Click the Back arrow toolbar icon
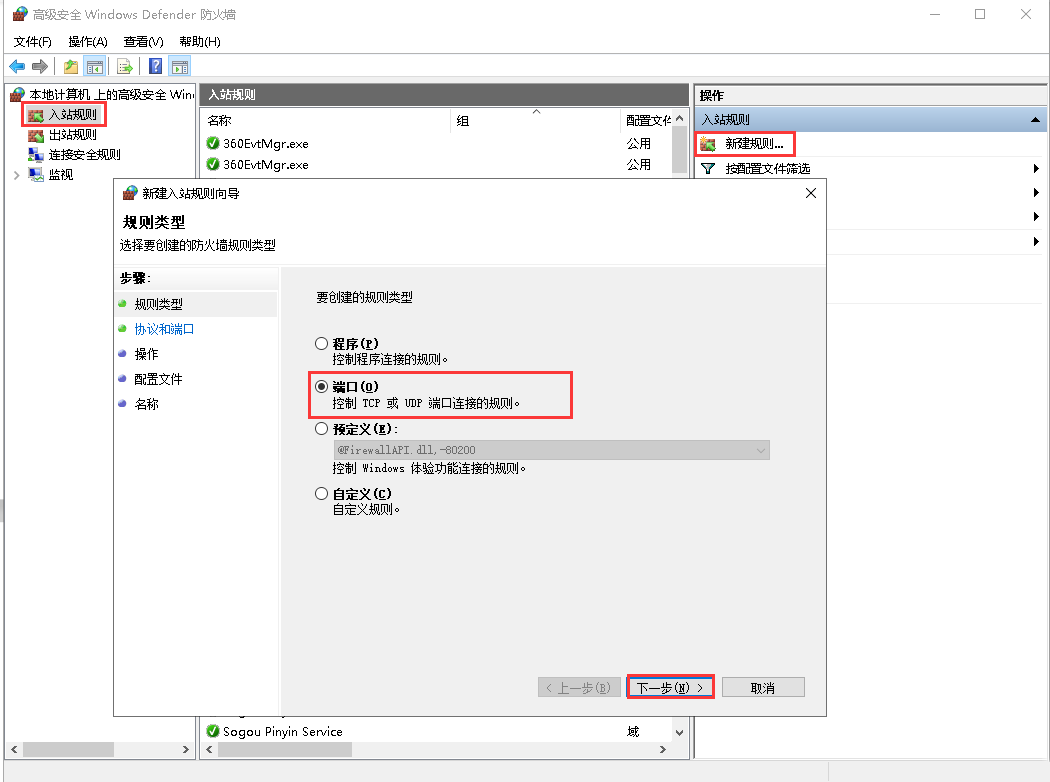The height and width of the screenshot is (782, 1050). [x=17, y=66]
